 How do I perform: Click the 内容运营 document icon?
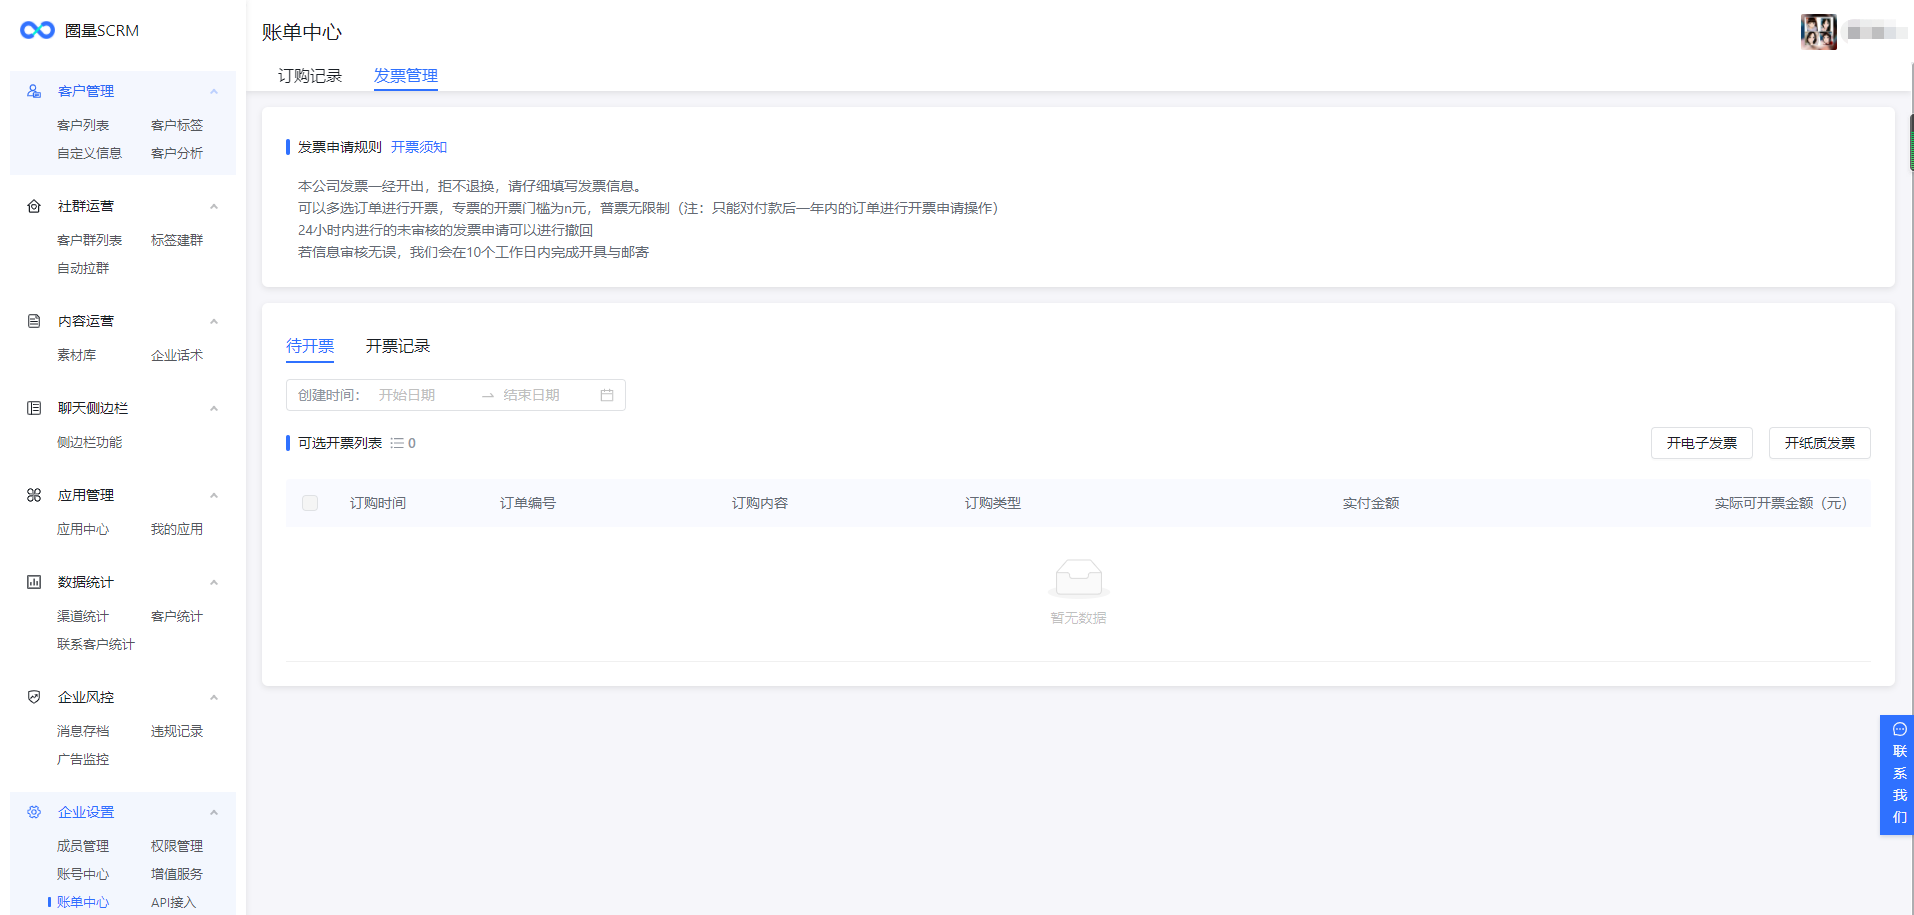[x=34, y=321]
